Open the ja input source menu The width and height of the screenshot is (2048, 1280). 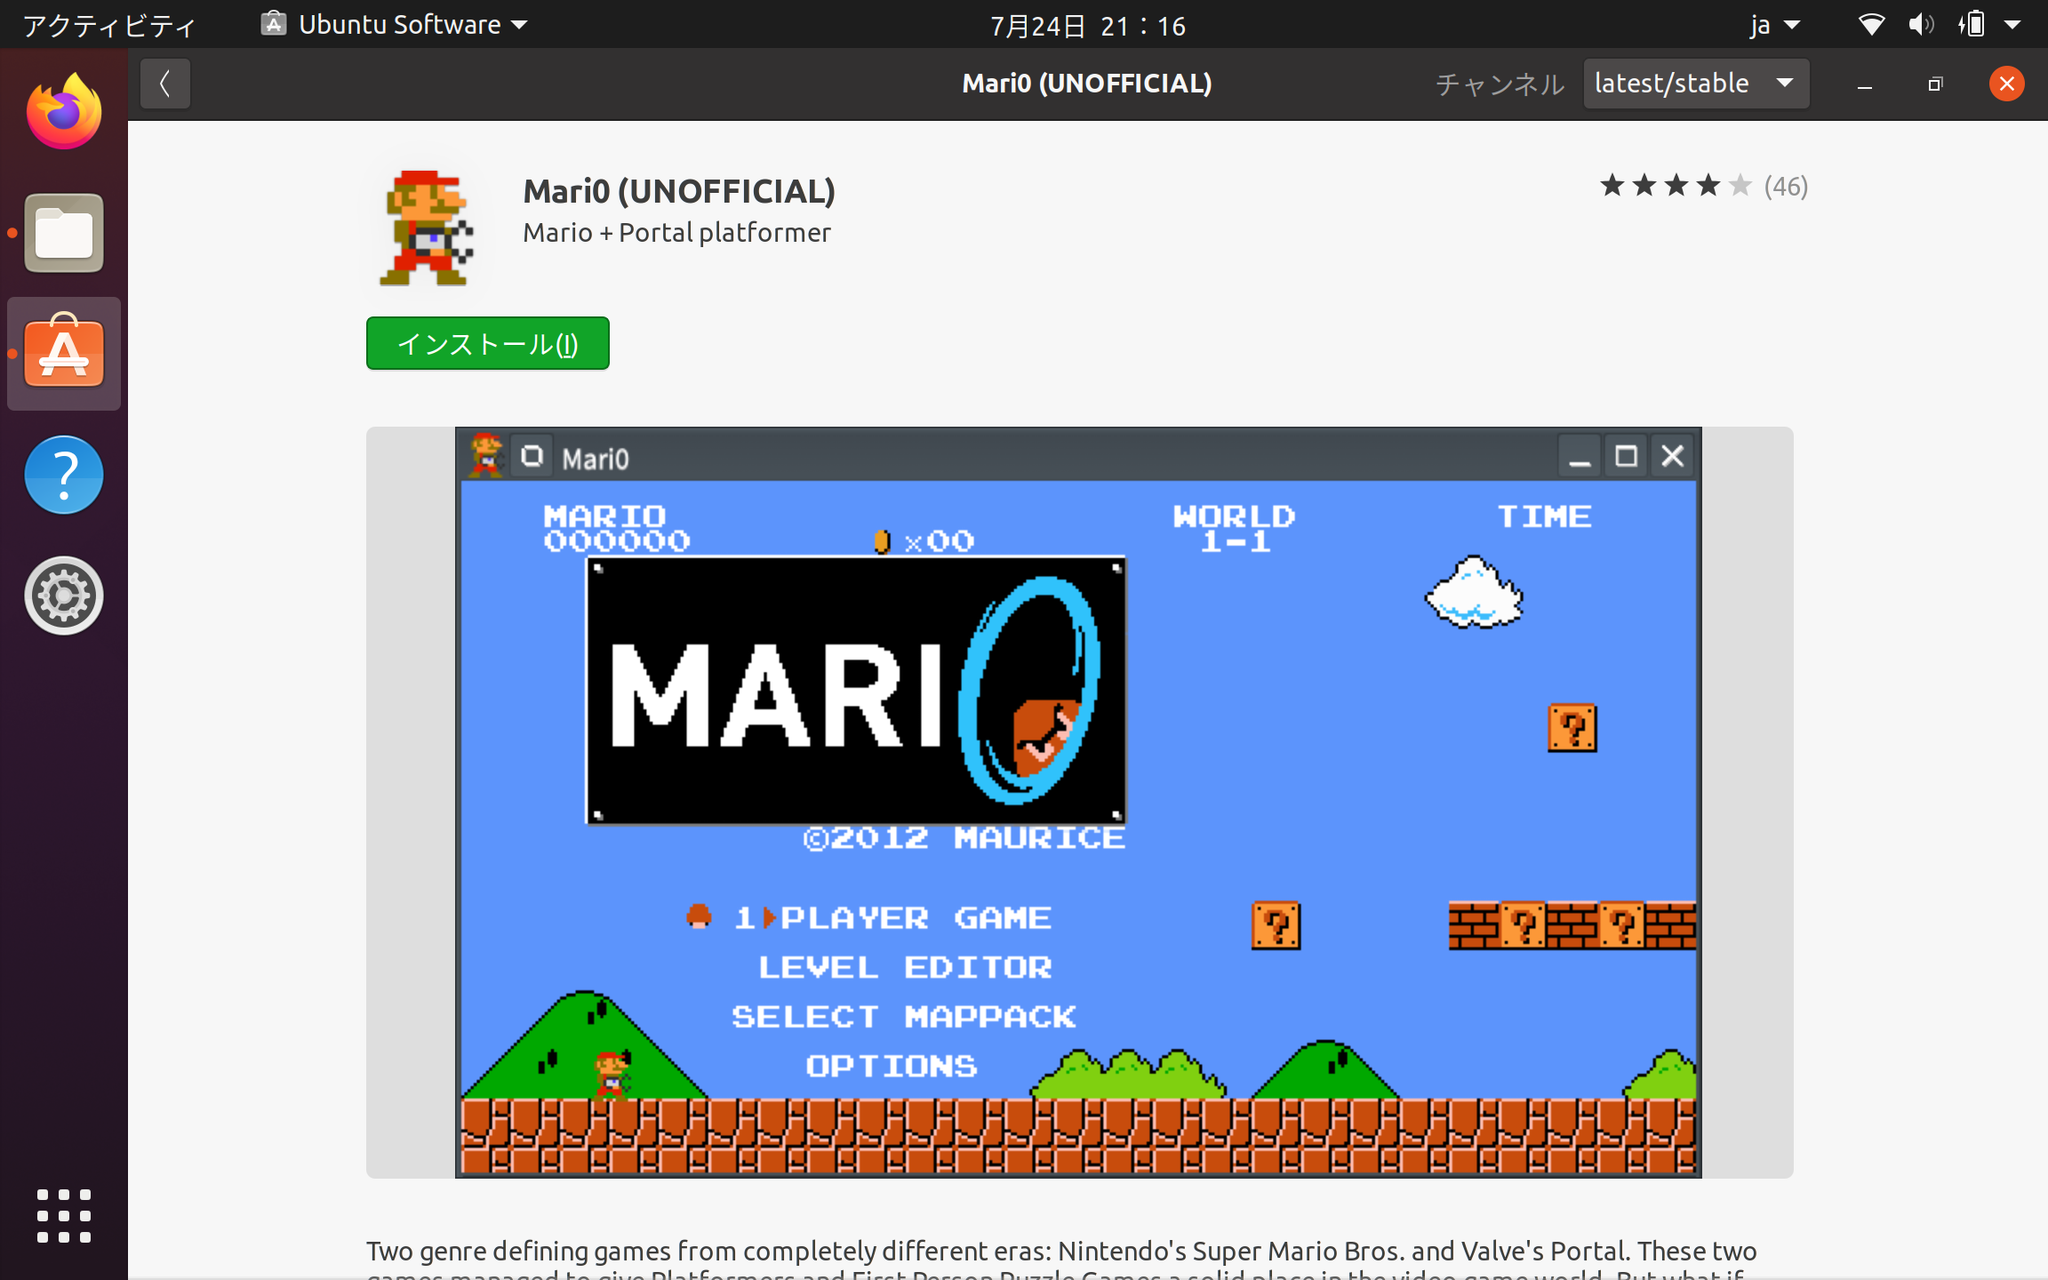[x=1775, y=25]
